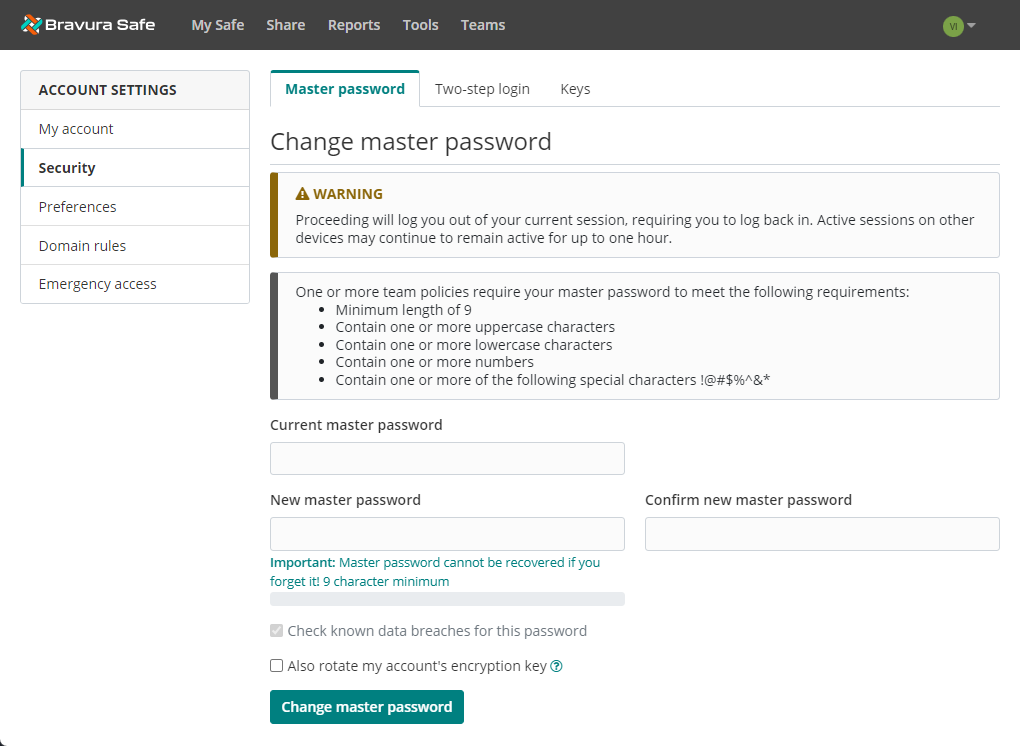
Task: Enable rotating my account's encryption key
Action: point(276,665)
